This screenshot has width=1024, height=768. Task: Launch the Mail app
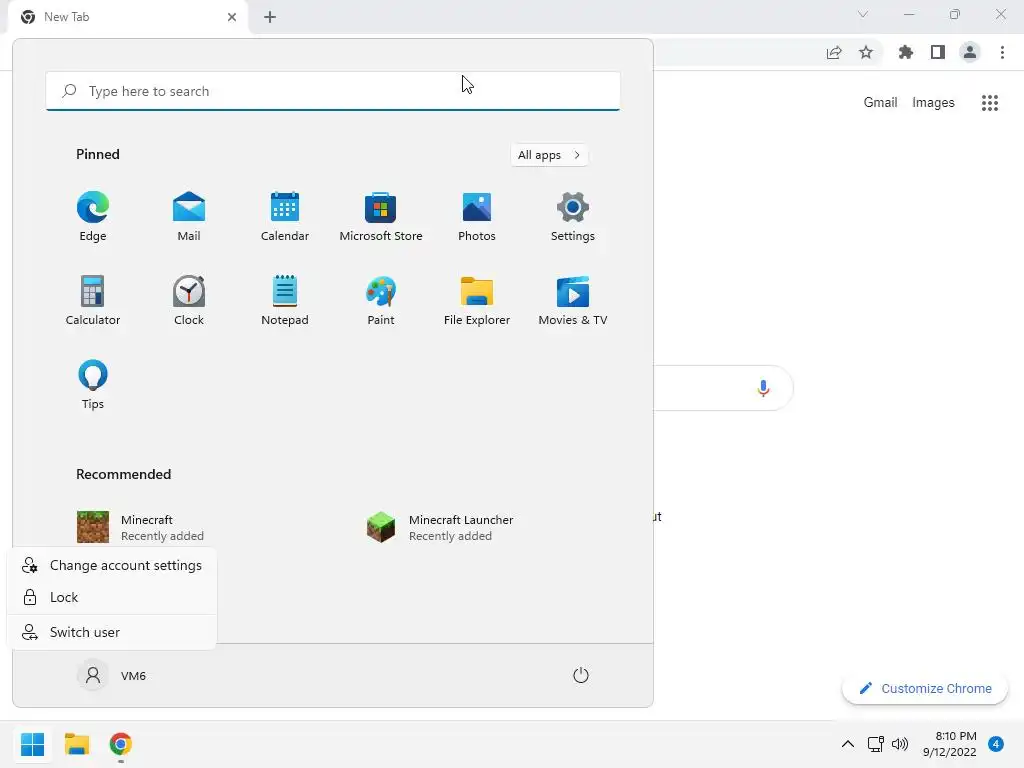189,217
